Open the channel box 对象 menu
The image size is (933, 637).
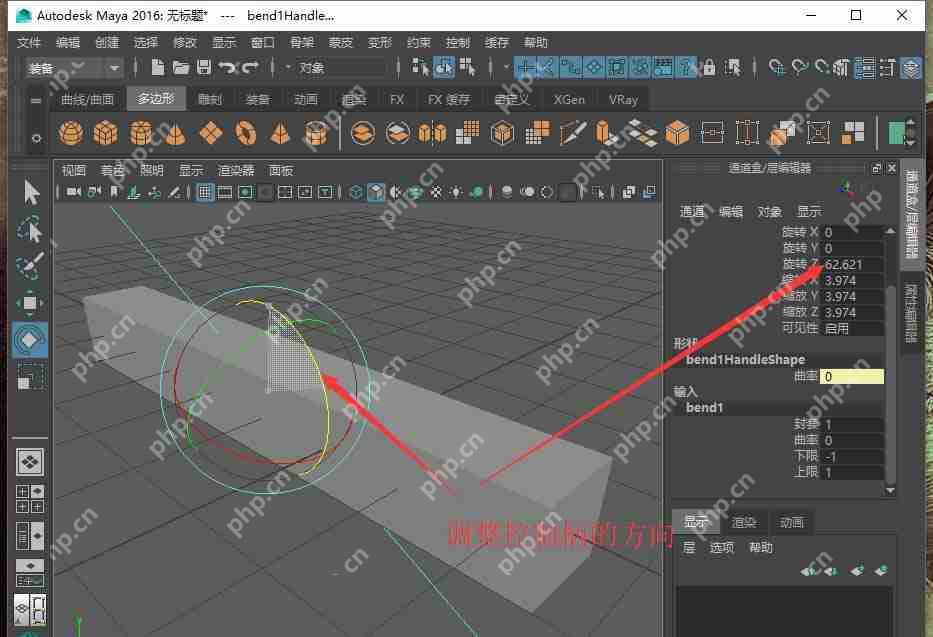(x=769, y=211)
